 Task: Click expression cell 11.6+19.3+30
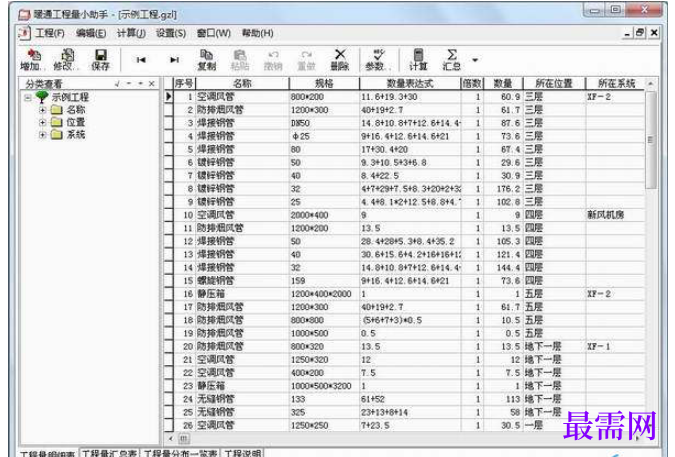point(410,97)
